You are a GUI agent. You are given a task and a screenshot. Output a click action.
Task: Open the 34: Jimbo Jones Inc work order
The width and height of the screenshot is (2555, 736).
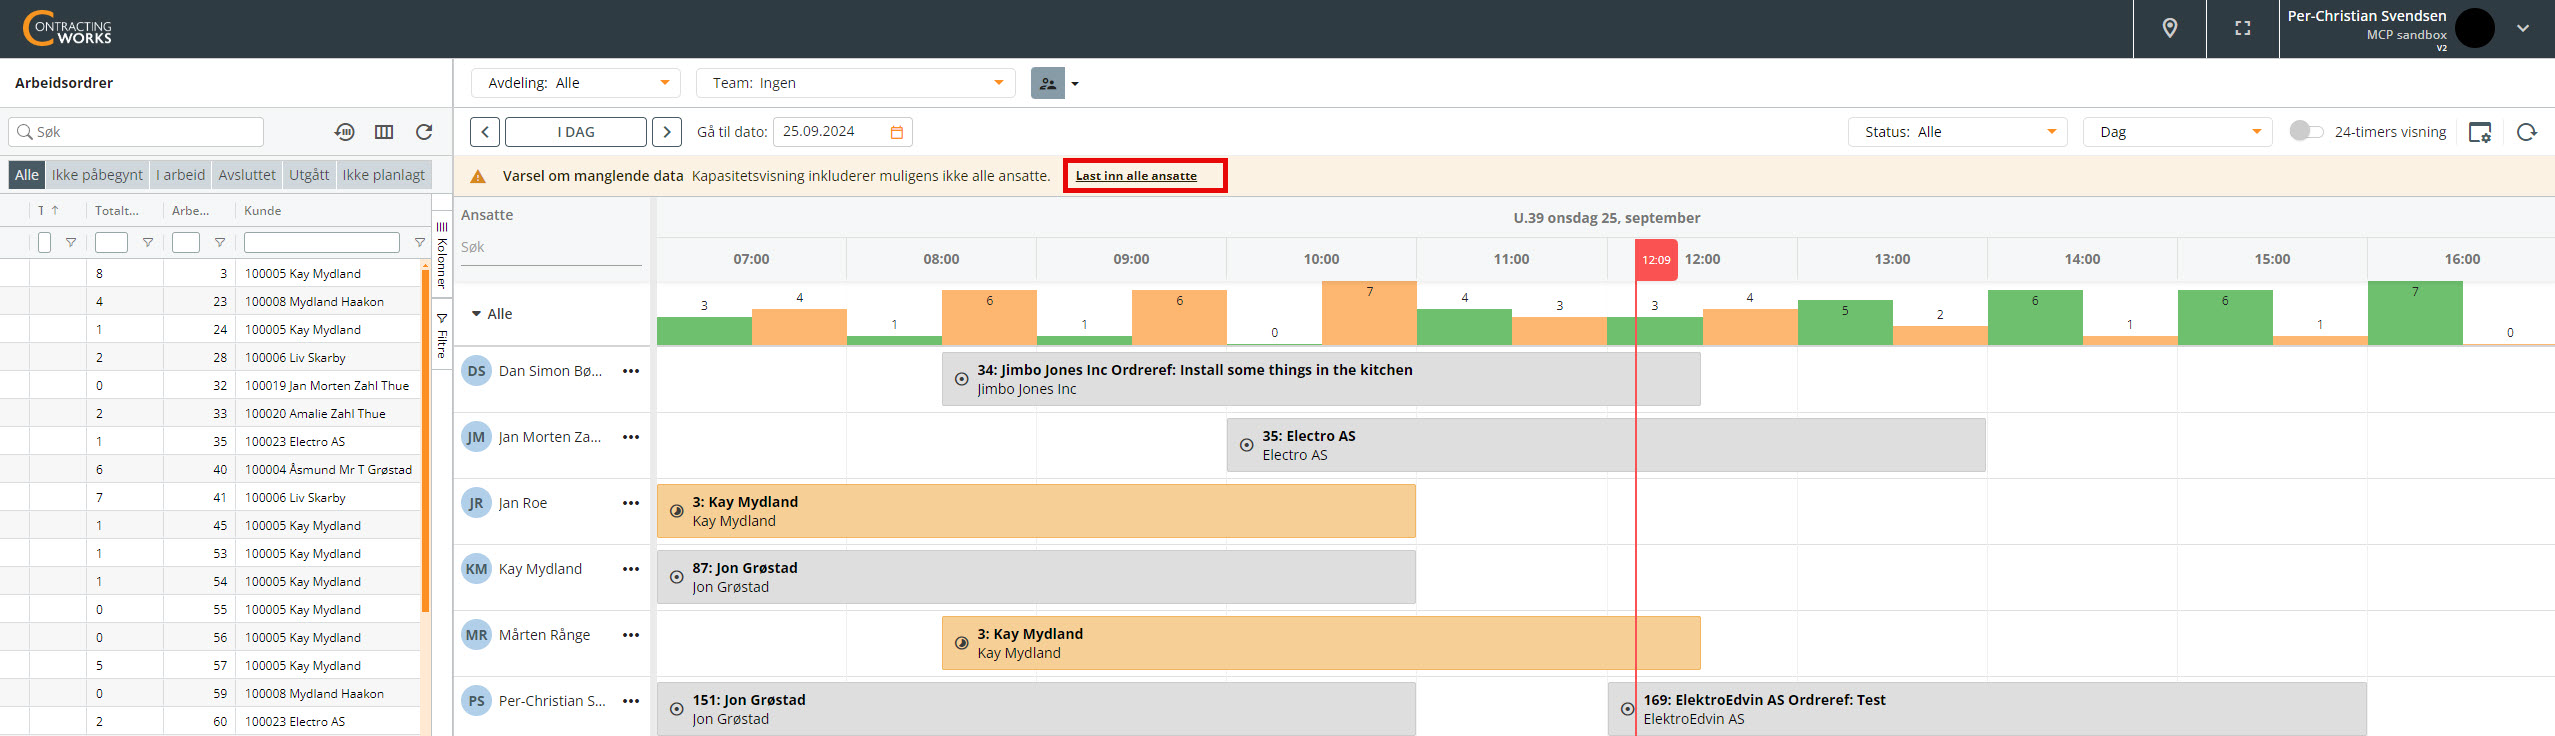pyautogui.click(x=1321, y=379)
